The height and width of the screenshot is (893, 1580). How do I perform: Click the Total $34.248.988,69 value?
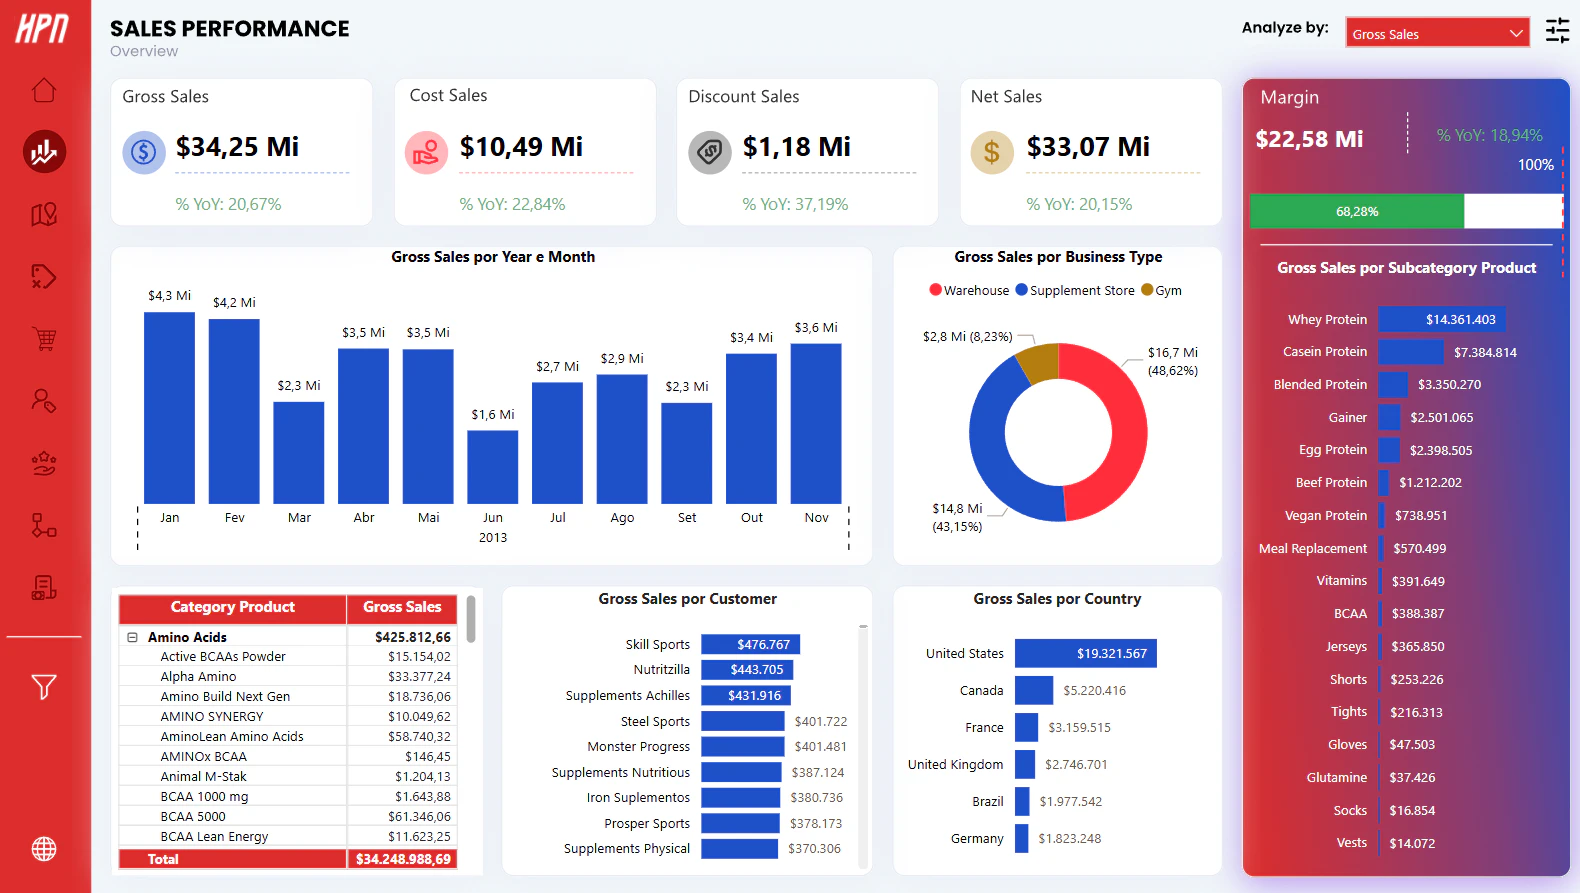click(x=403, y=859)
